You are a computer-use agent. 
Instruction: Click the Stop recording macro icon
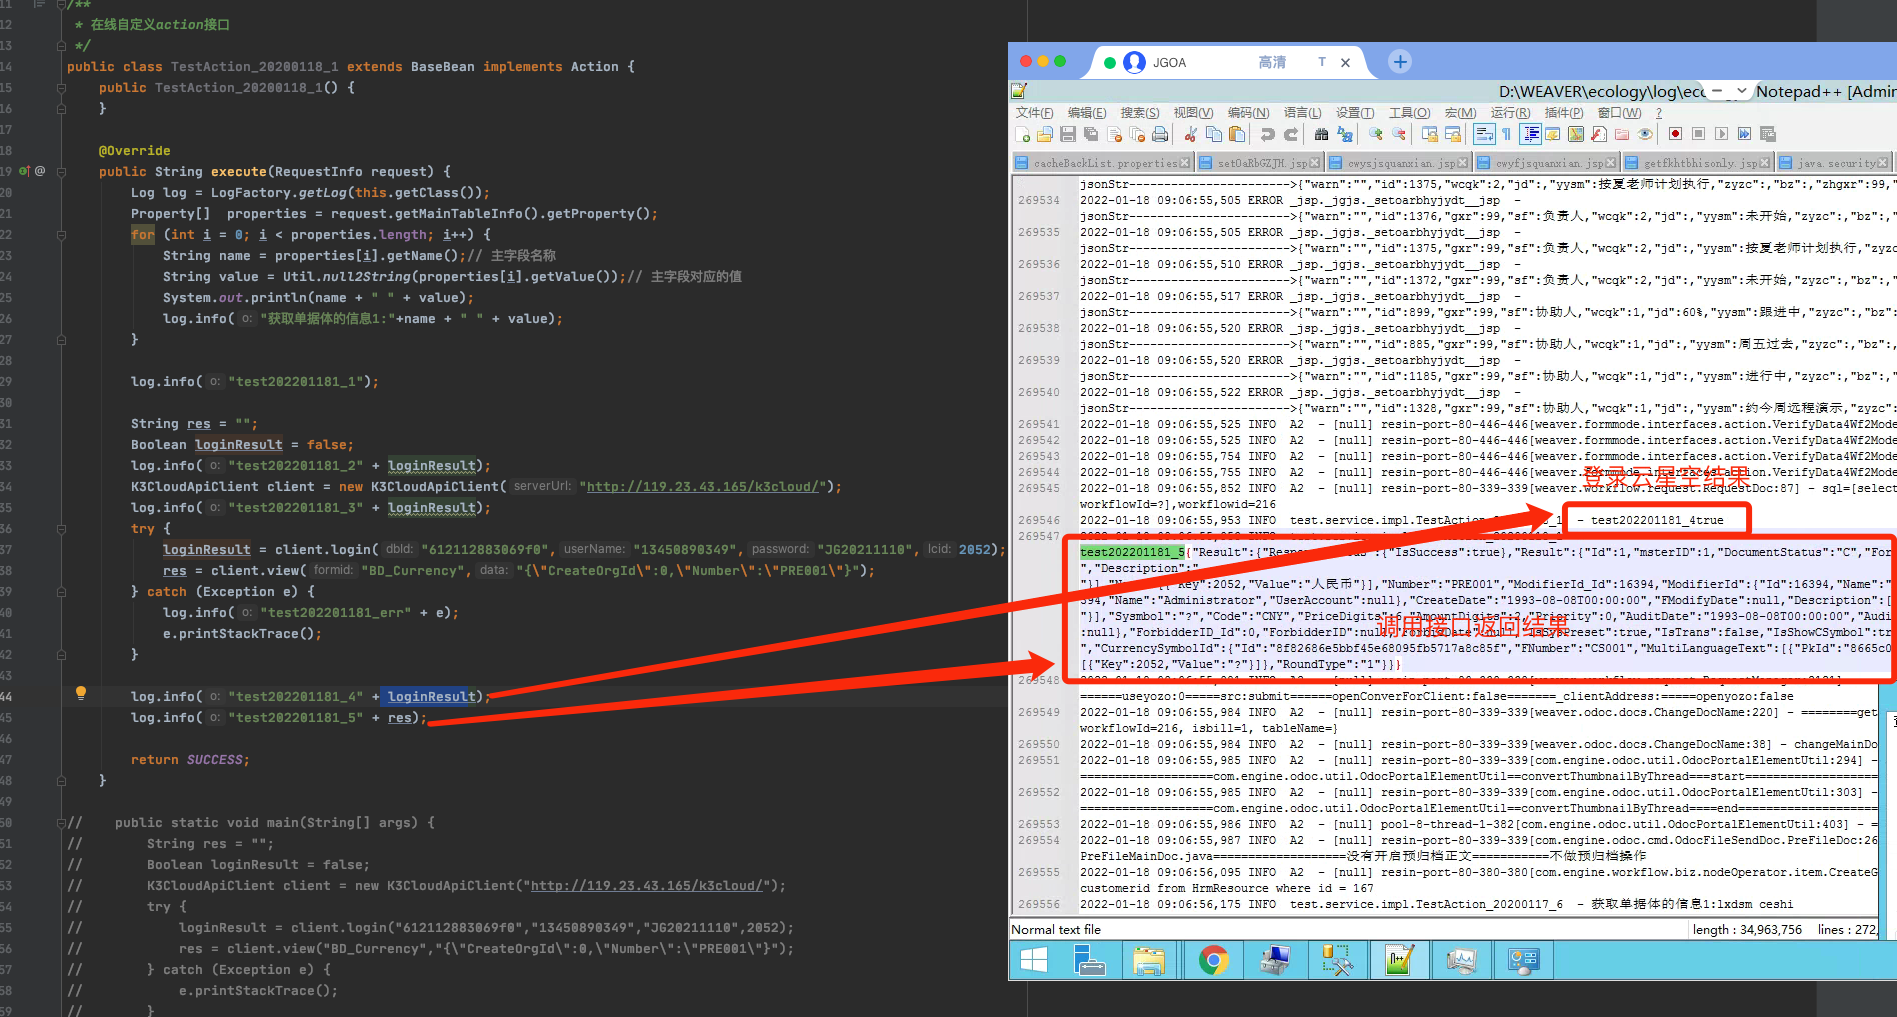click(1698, 134)
